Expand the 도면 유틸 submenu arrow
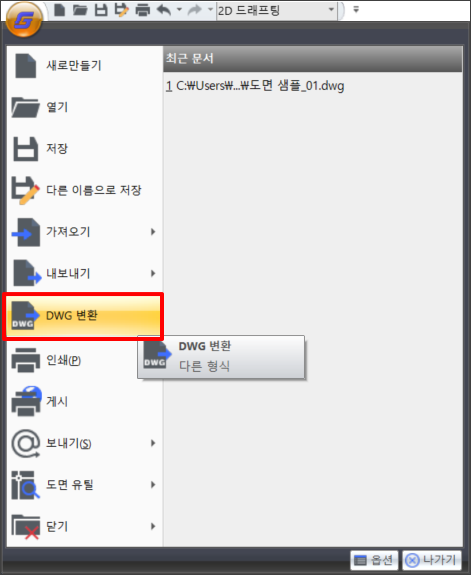 pos(153,485)
